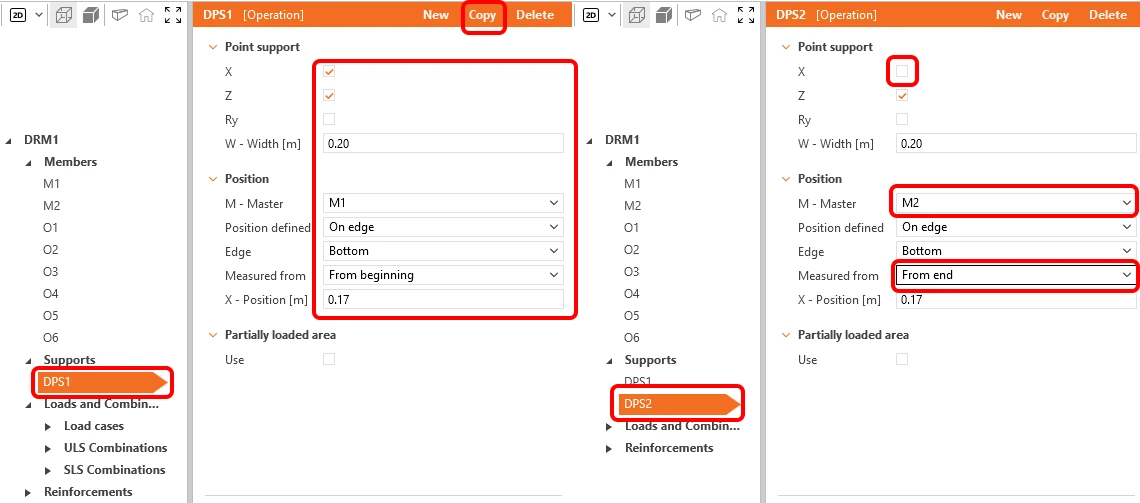Toggle Use checkbox under DPS2 partially loaded area
Viewport: 1140px width, 503px height.
[902, 359]
